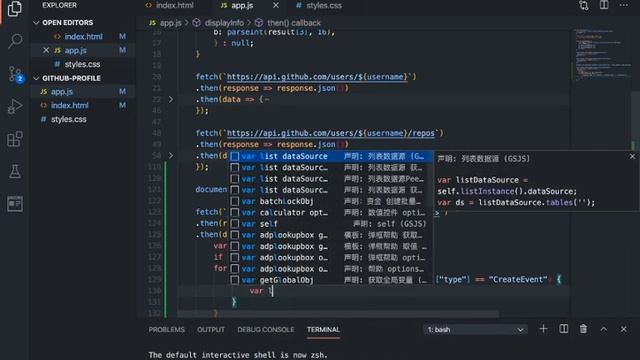Split the terminal panel
The width and height of the screenshot is (640, 360).
click(x=564, y=329)
